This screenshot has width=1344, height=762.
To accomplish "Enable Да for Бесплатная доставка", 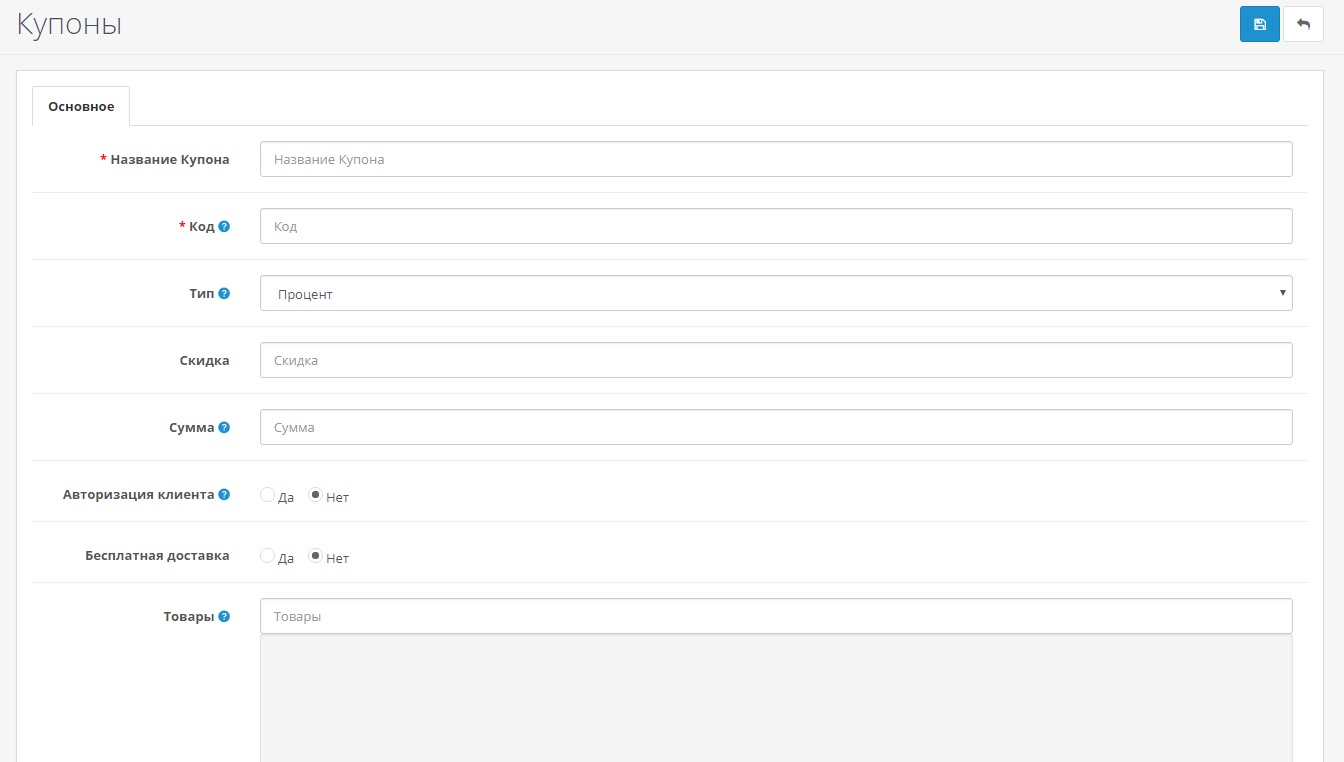I will 267,556.
